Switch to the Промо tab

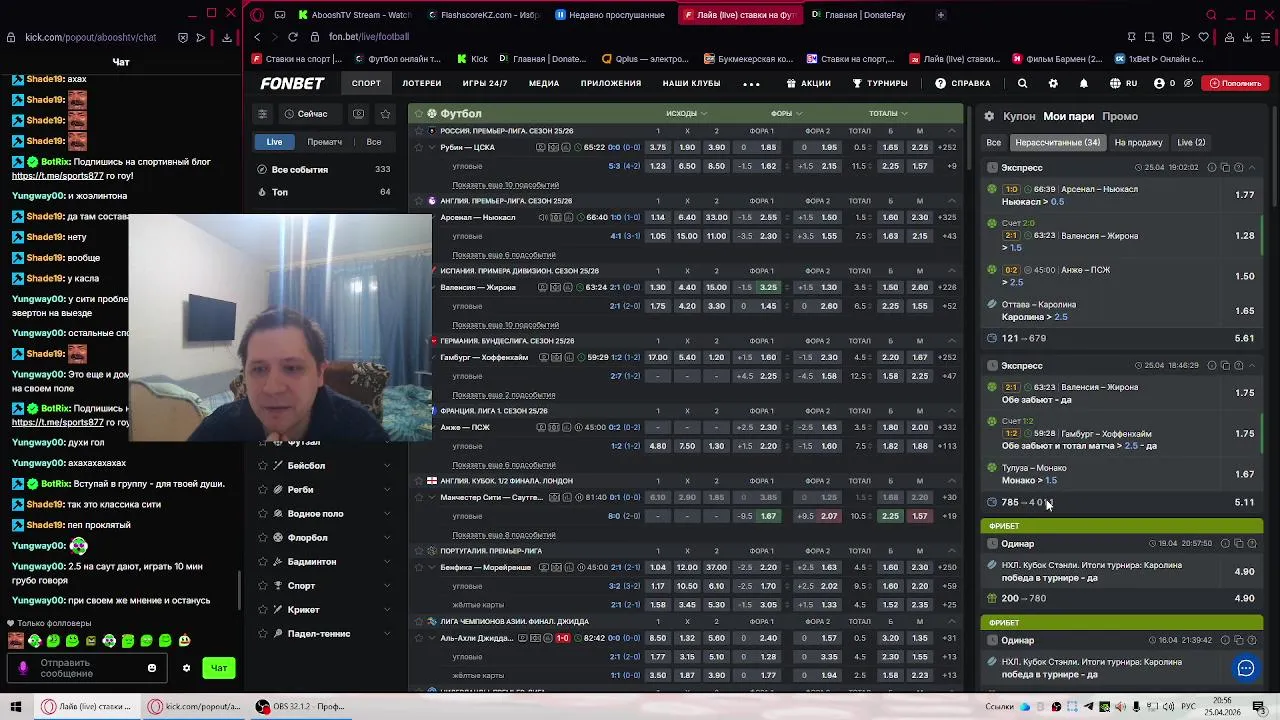pyautogui.click(x=1120, y=117)
